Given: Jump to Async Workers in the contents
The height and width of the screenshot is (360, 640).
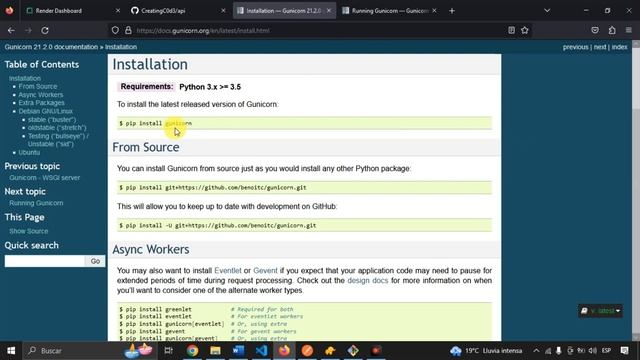Looking at the screenshot, I should pos(41,95).
